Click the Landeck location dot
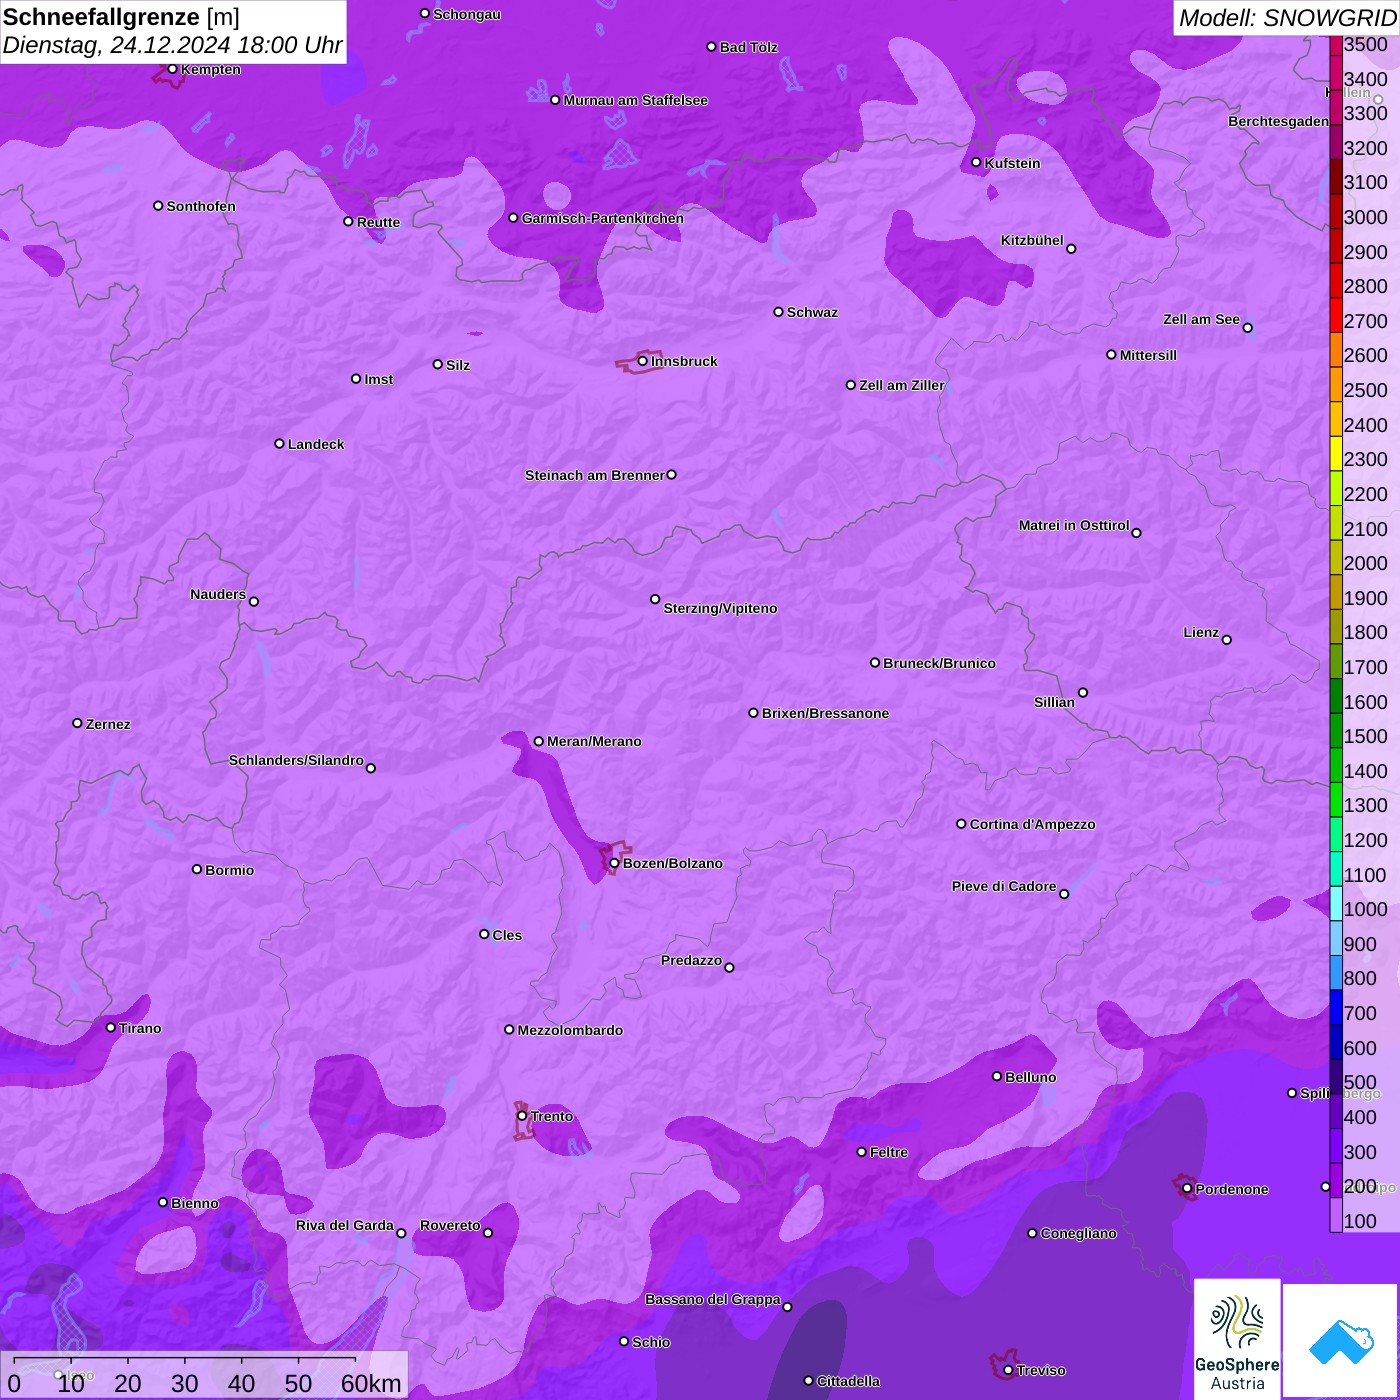 click(x=279, y=443)
